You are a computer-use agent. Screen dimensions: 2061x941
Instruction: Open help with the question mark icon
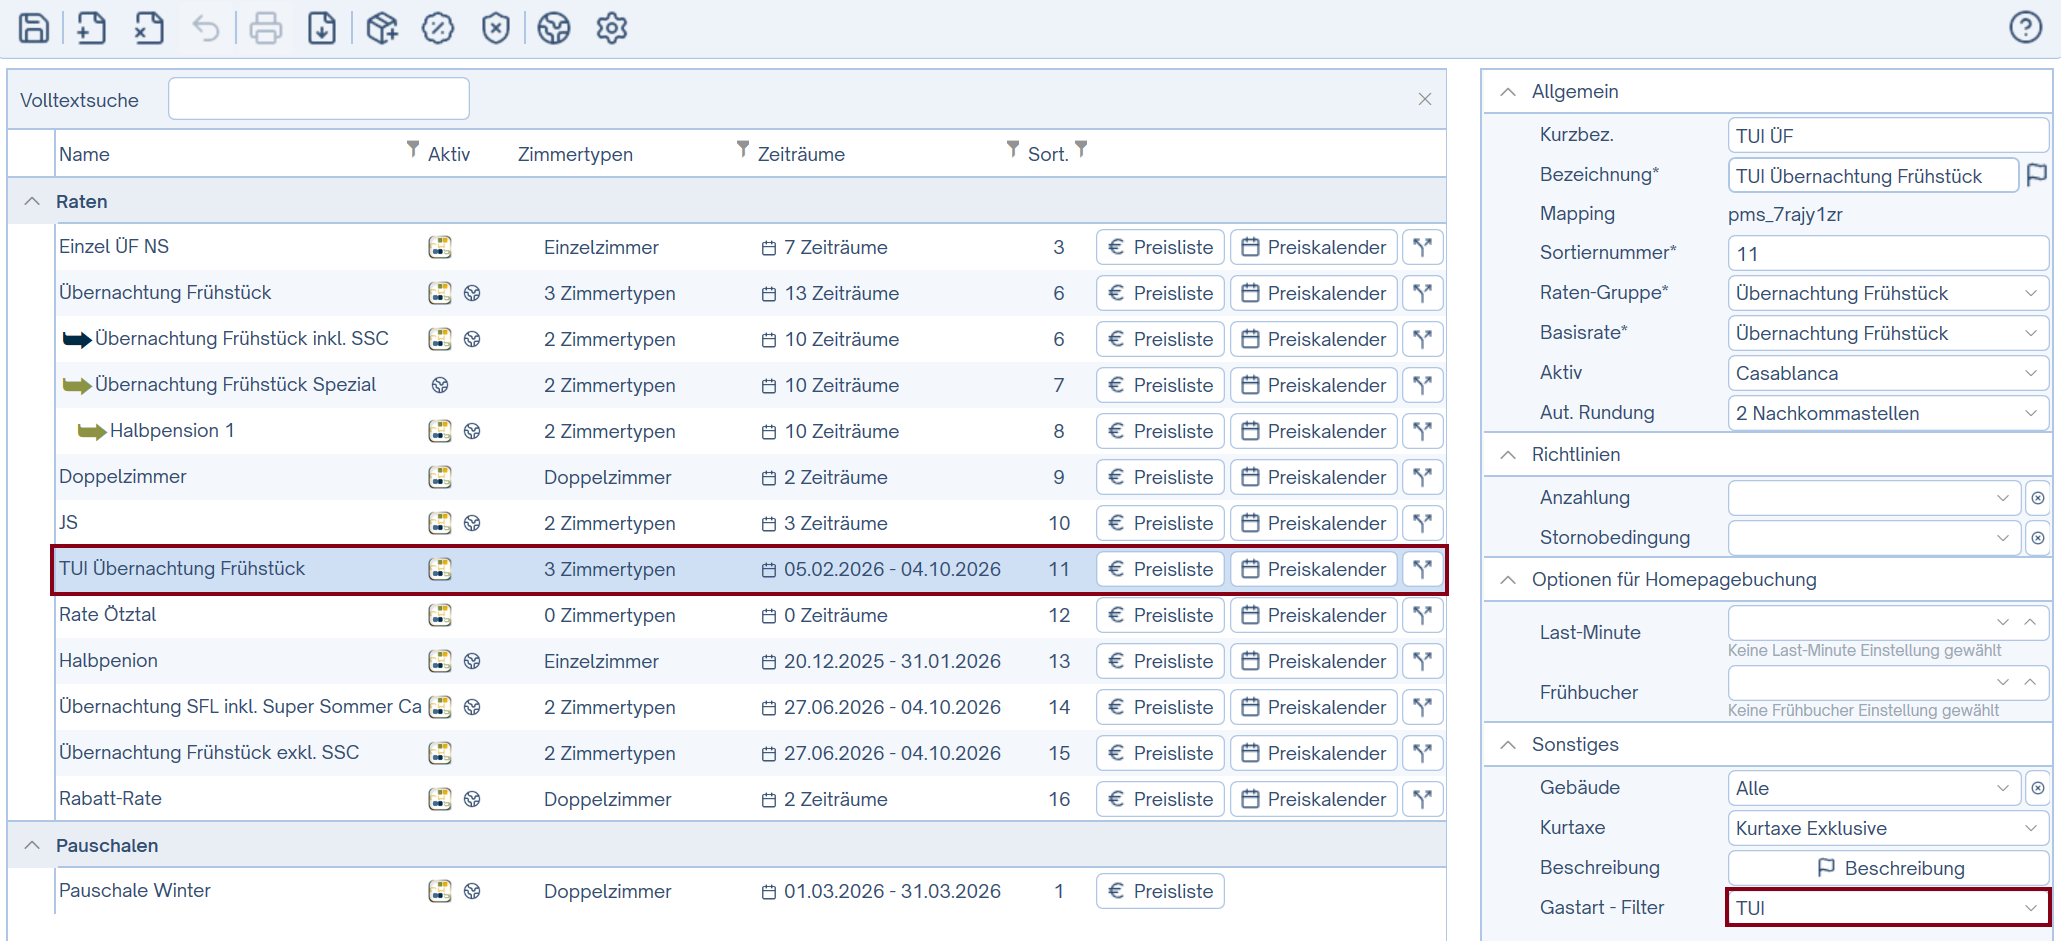tap(2026, 27)
